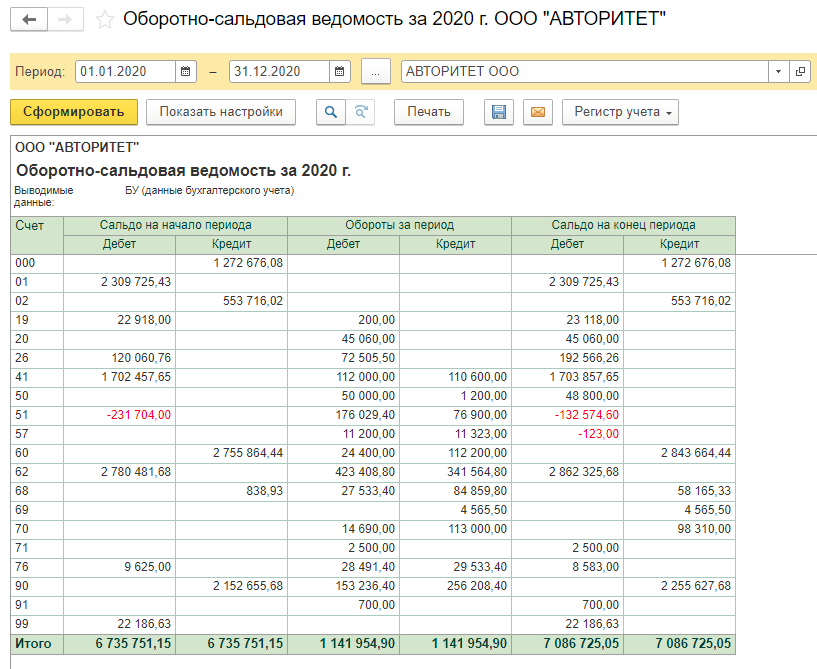817x669 pixels.
Task: Open the organization card for АВТОРИТЕТ ООО
Action: click(799, 72)
